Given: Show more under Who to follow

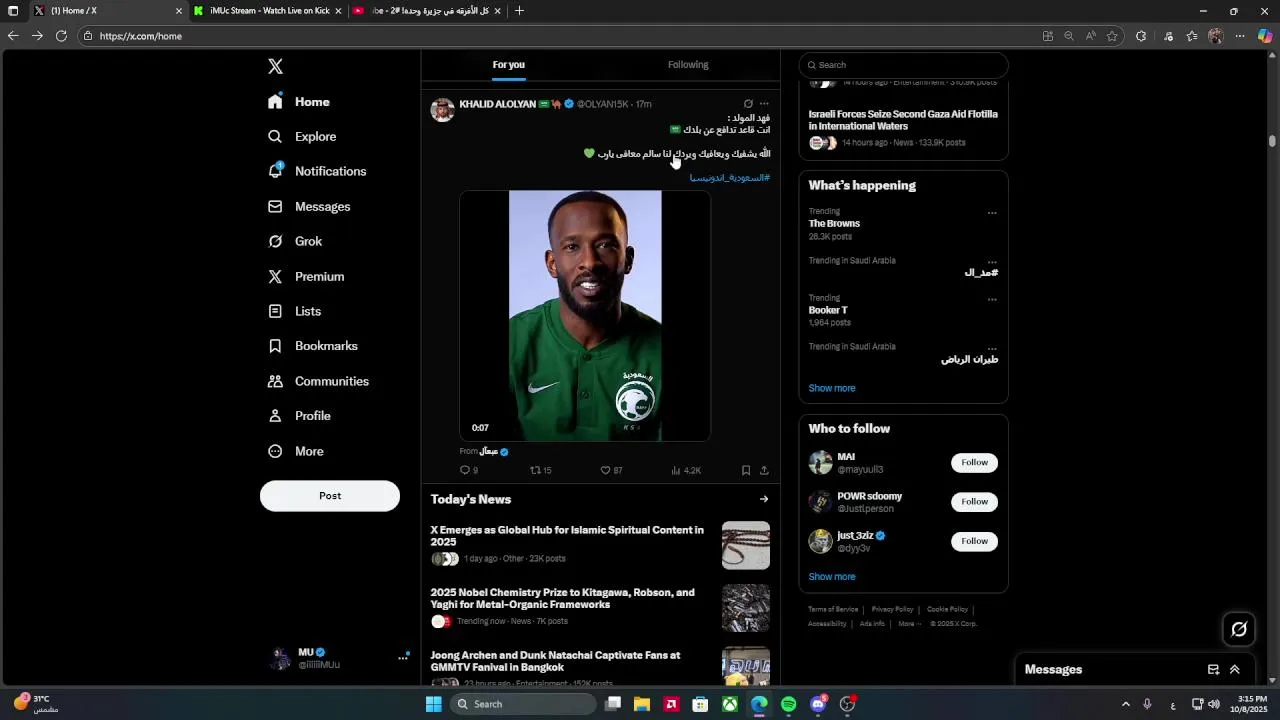Looking at the screenshot, I should (832, 577).
